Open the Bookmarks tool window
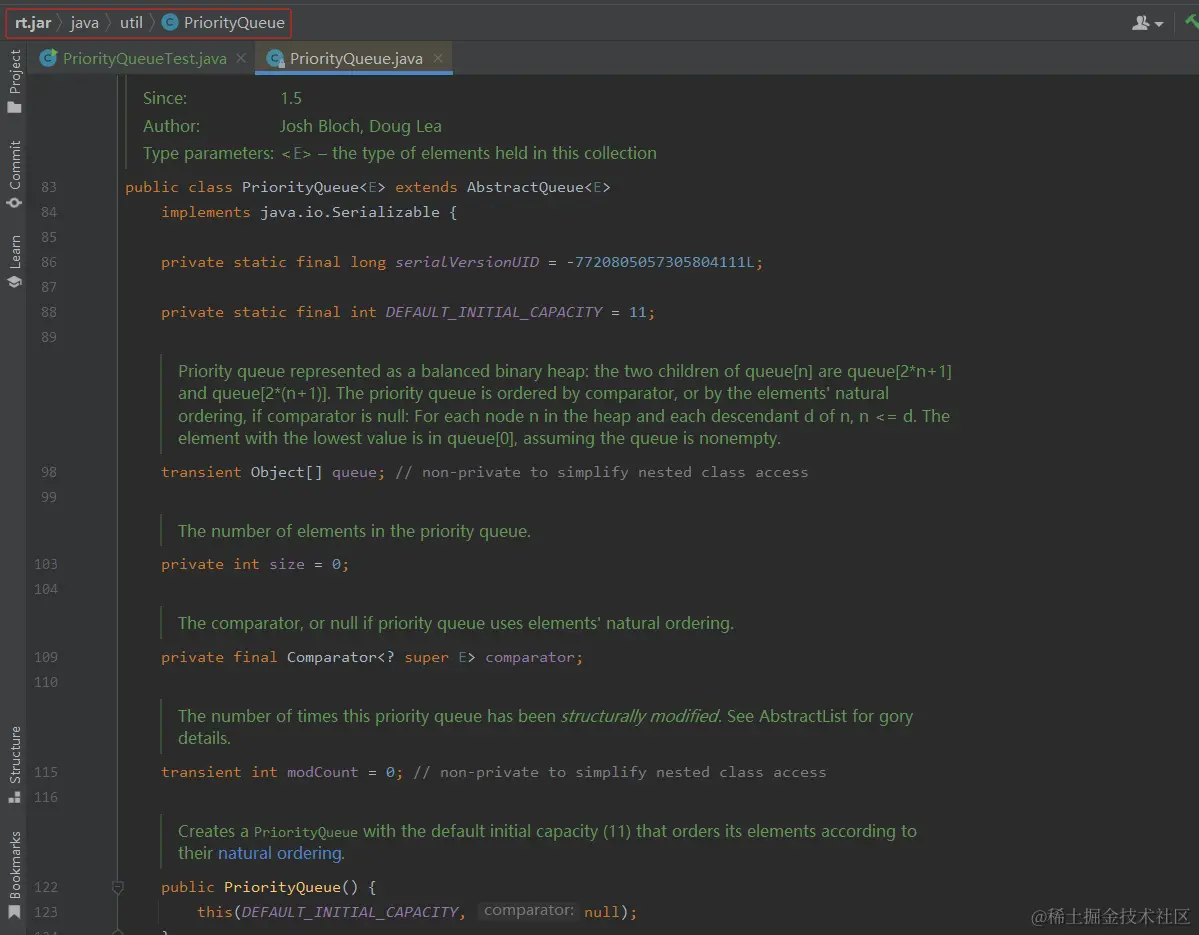This screenshot has width=1199, height=935. (14, 875)
